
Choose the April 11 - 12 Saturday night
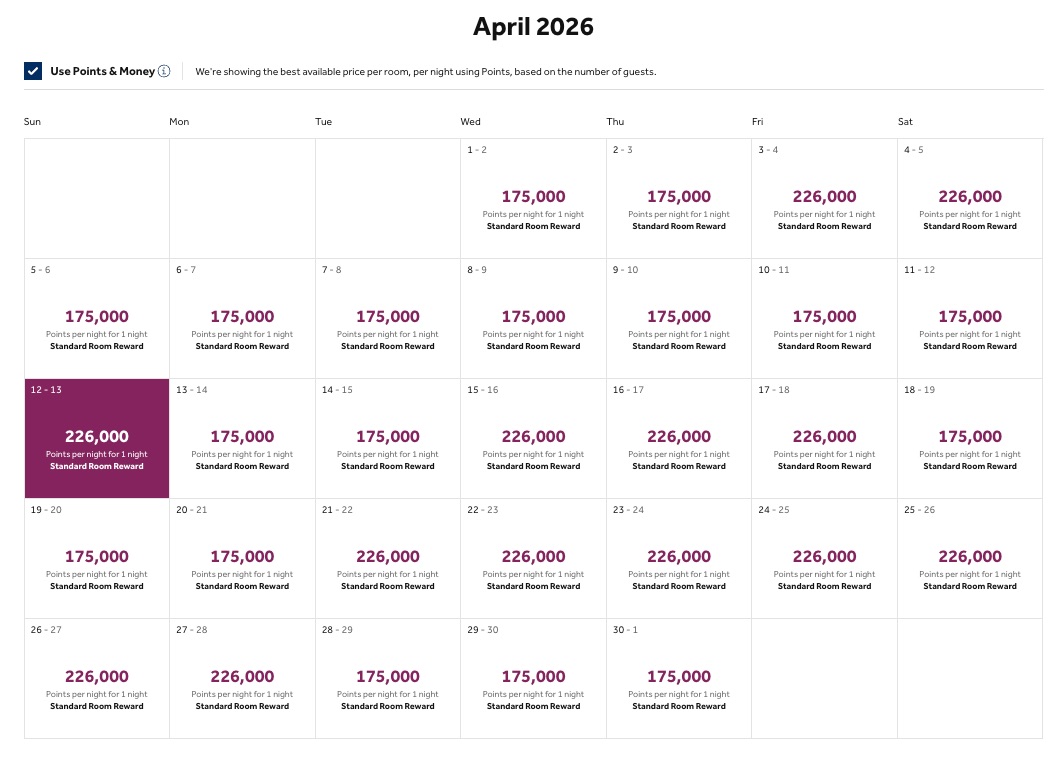coord(970,318)
